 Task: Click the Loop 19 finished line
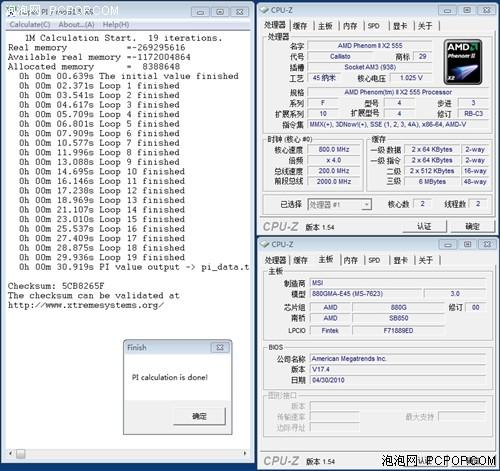(102, 257)
